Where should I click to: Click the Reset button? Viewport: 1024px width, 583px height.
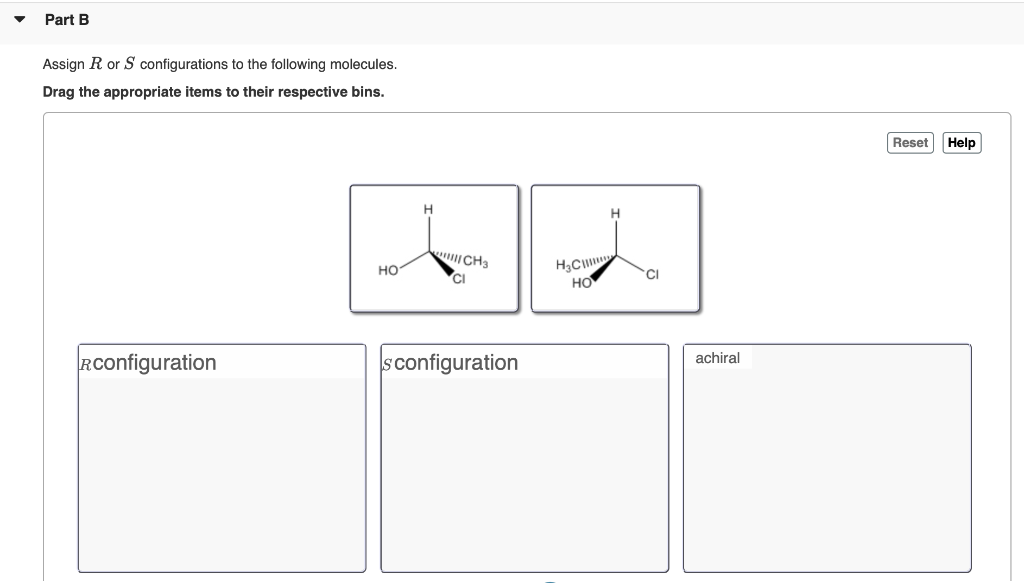(x=909, y=142)
